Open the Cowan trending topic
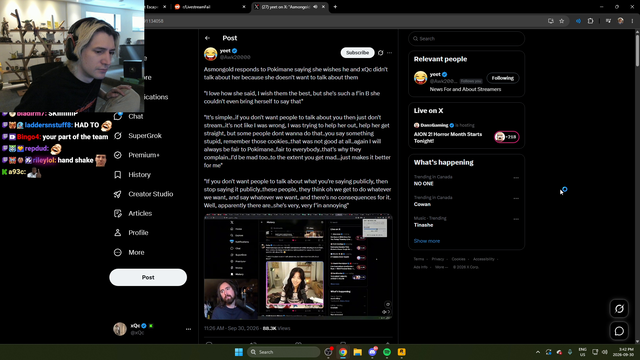The width and height of the screenshot is (640, 360). (x=422, y=204)
